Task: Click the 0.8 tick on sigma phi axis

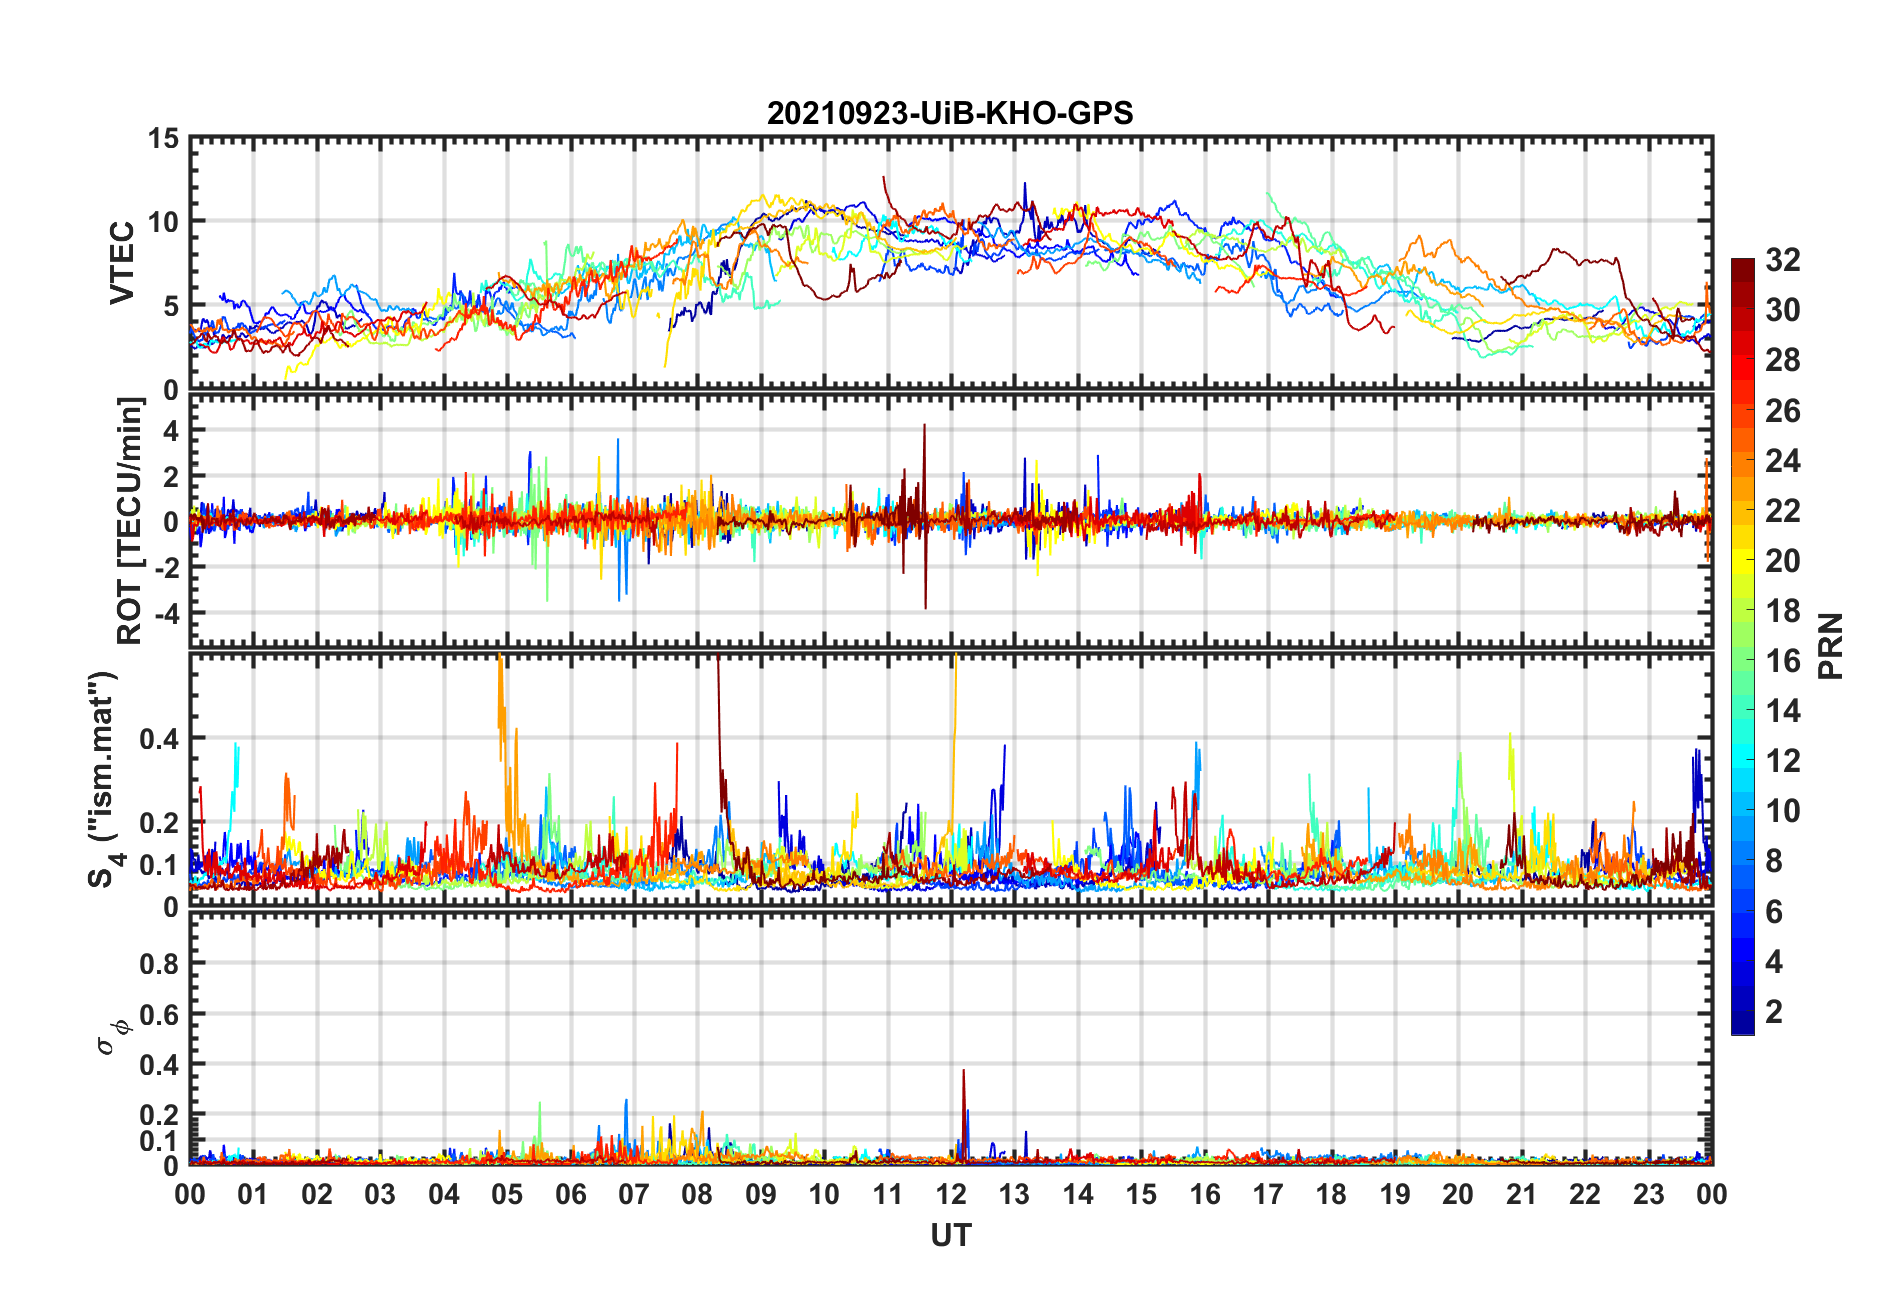Action: [x=159, y=964]
